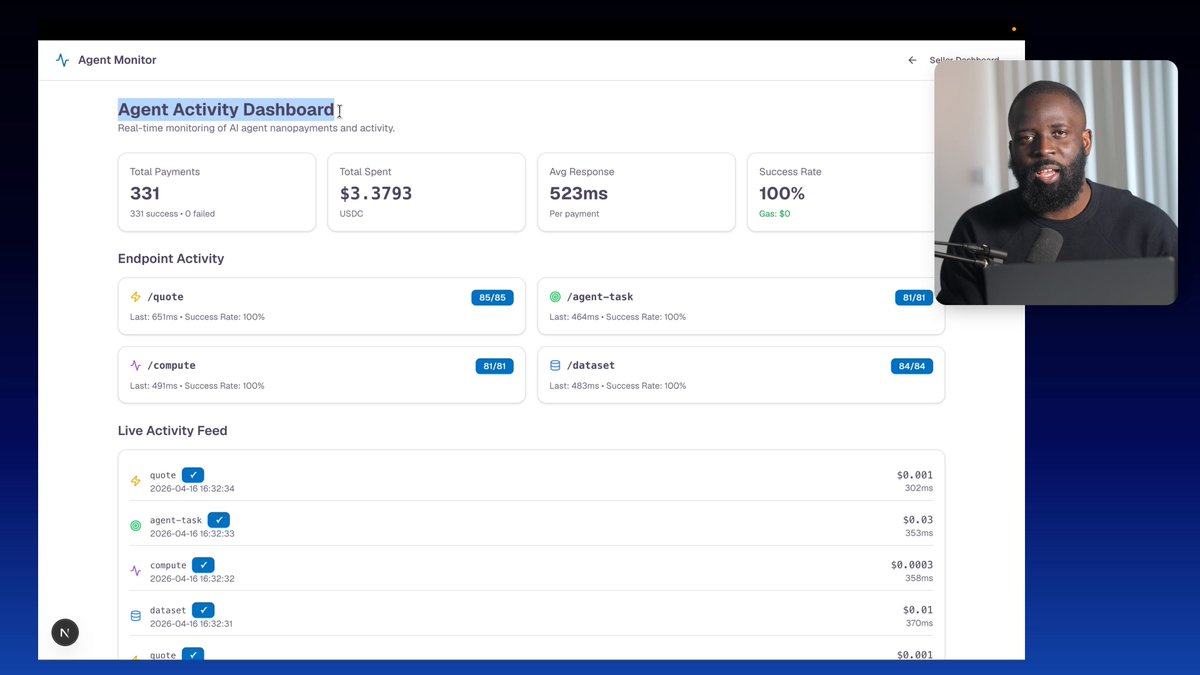
Task: Click the $3.3793 total spent value
Action: [x=376, y=193]
